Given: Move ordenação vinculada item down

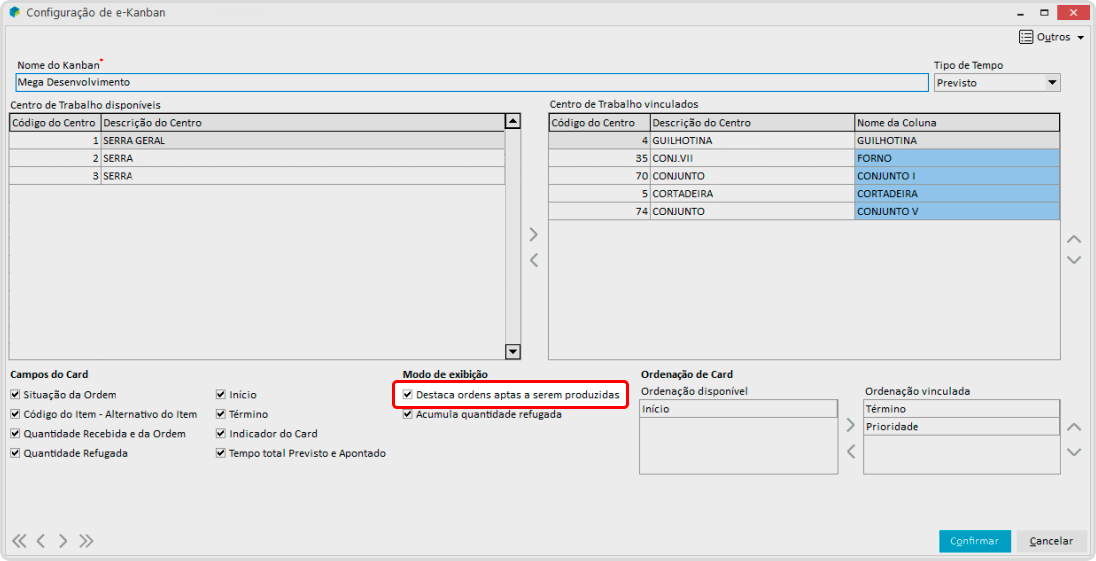Looking at the screenshot, I should (1074, 451).
